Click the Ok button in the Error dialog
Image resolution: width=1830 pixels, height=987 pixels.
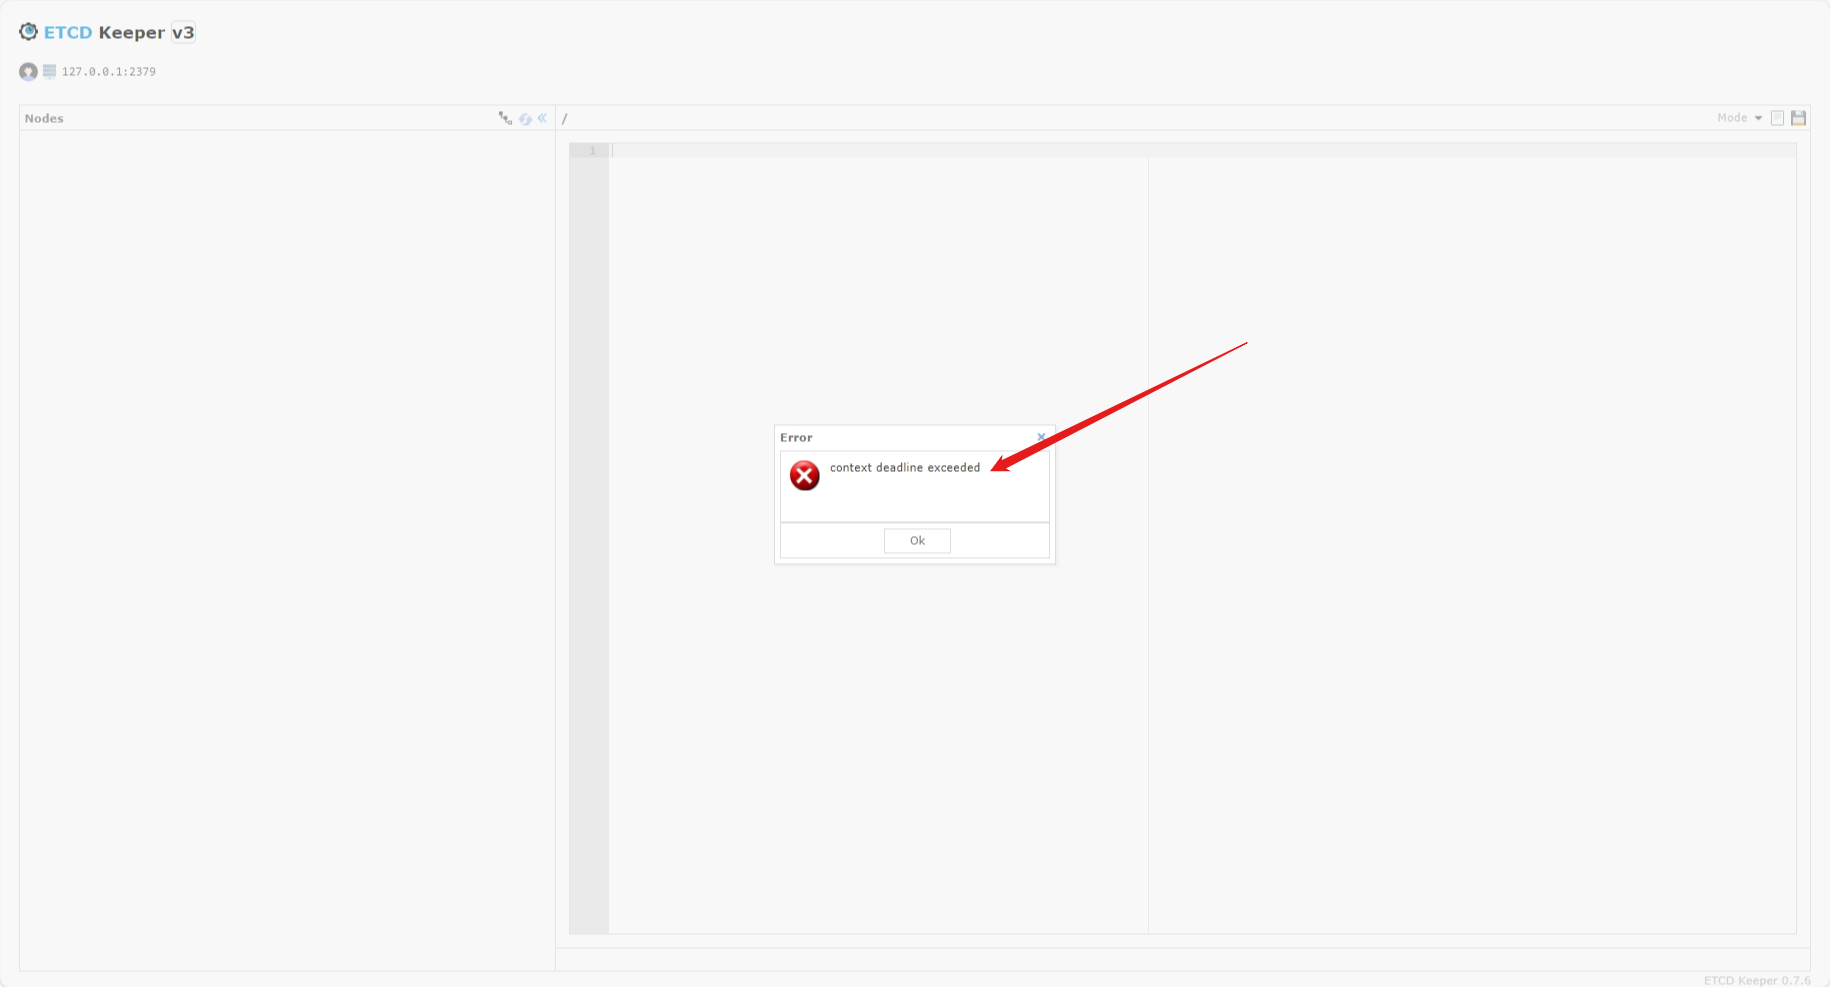(917, 541)
